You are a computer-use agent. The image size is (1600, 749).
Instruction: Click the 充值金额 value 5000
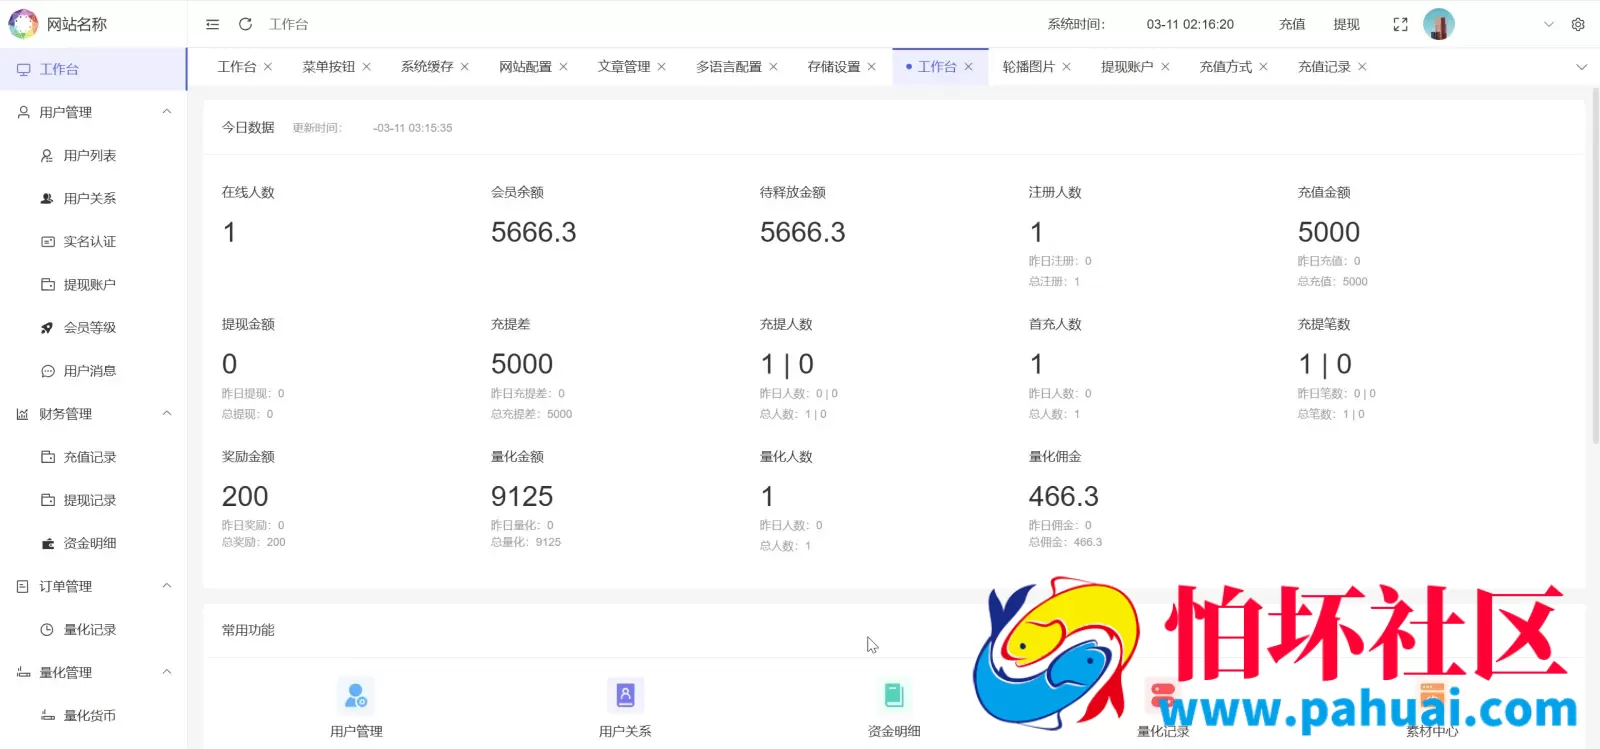[x=1328, y=232]
